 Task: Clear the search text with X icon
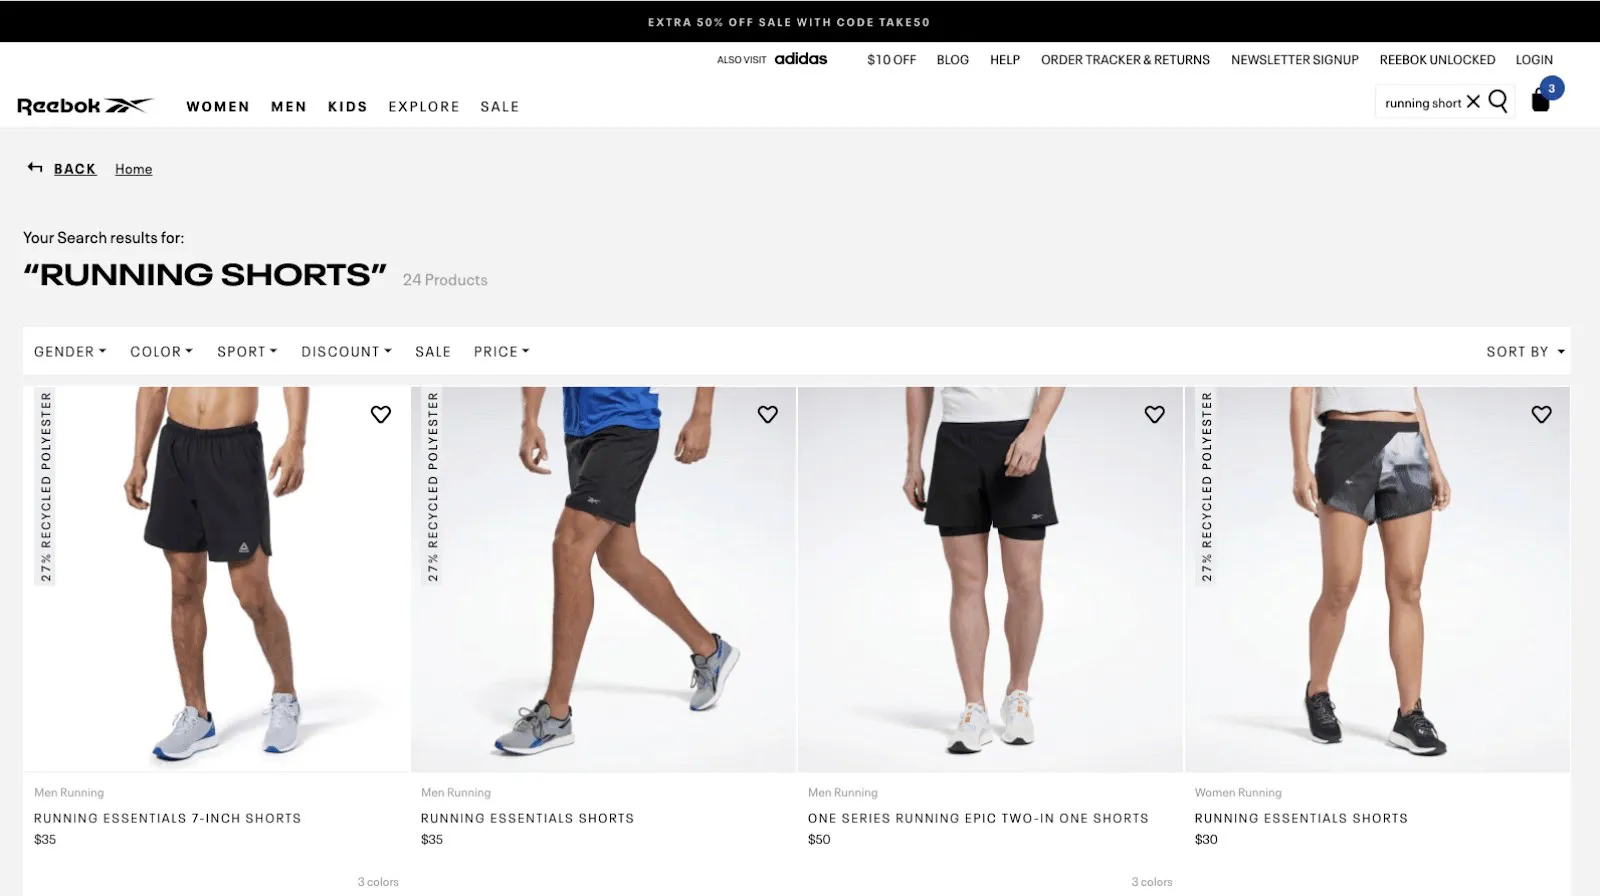[x=1473, y=102]
